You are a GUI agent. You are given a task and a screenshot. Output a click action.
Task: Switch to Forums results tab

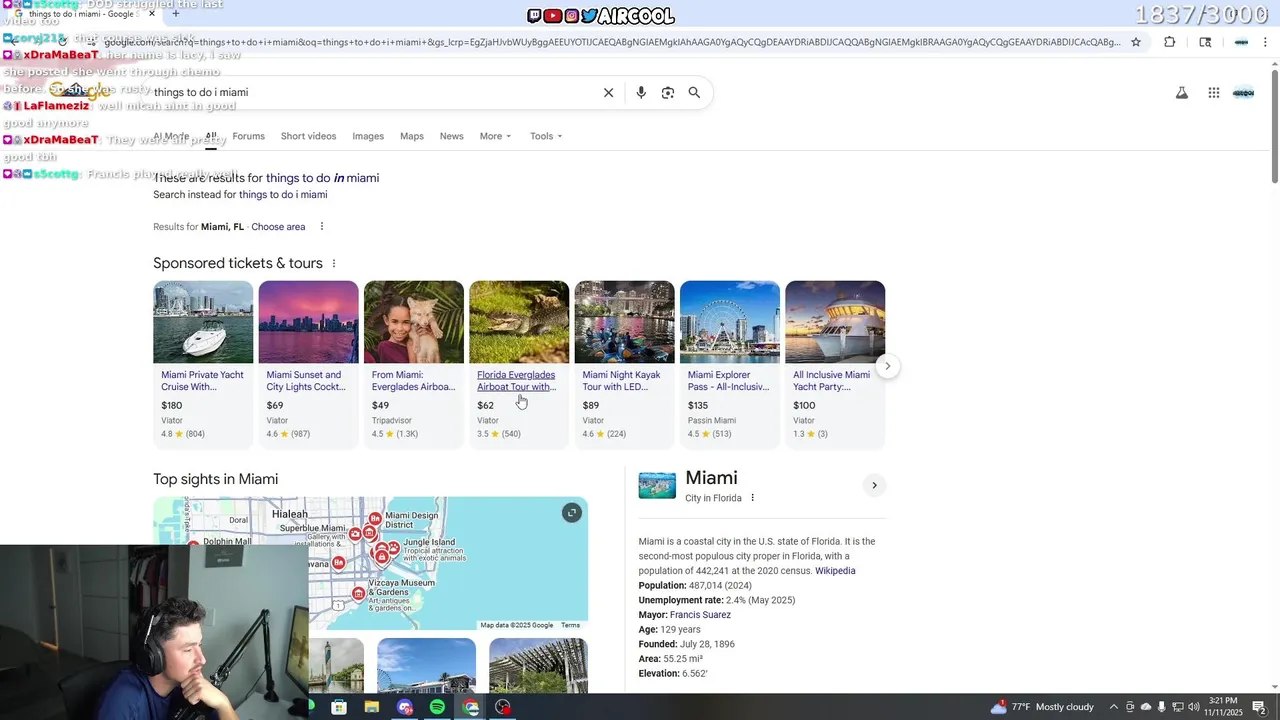pos(248,136)
